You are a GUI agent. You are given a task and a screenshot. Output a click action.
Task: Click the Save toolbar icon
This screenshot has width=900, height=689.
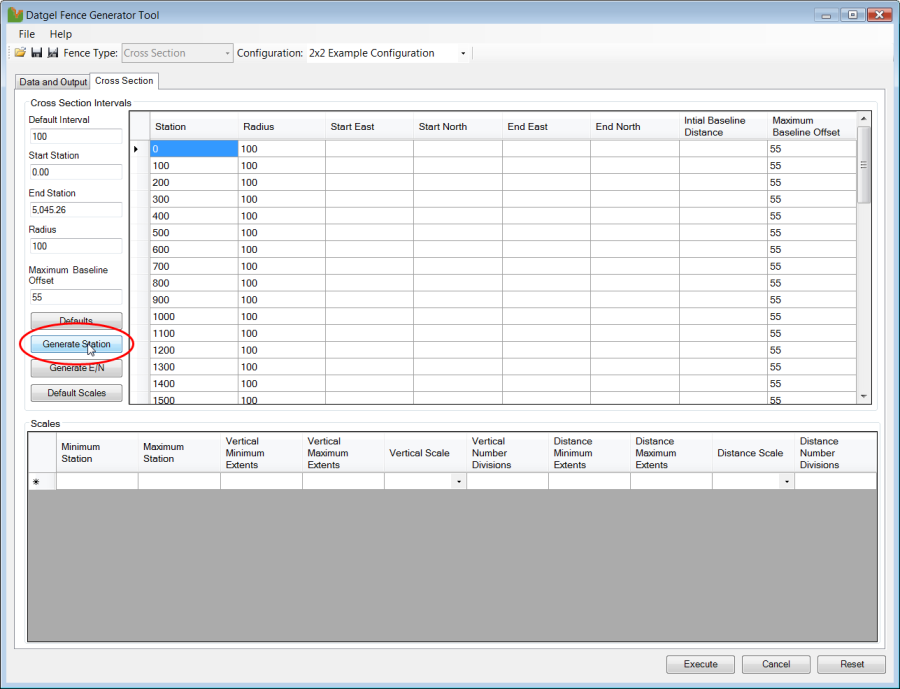click(x=36, y=53)
